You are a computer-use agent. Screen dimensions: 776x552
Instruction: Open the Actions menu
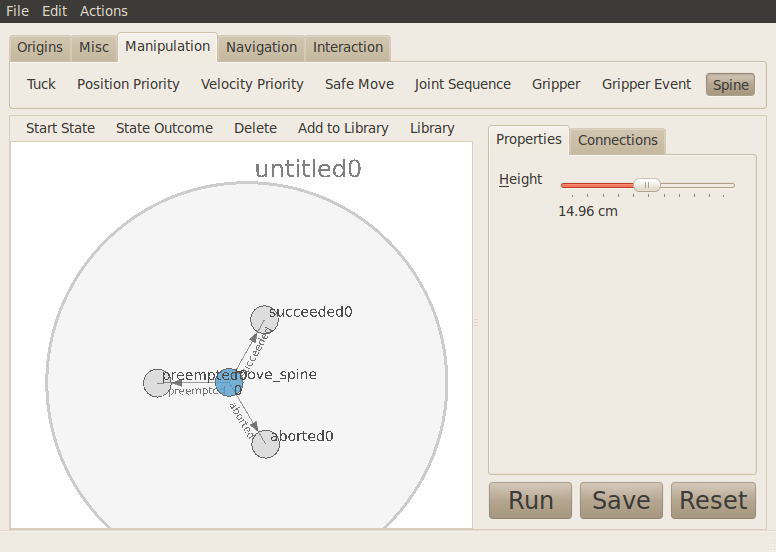point(104,11)
